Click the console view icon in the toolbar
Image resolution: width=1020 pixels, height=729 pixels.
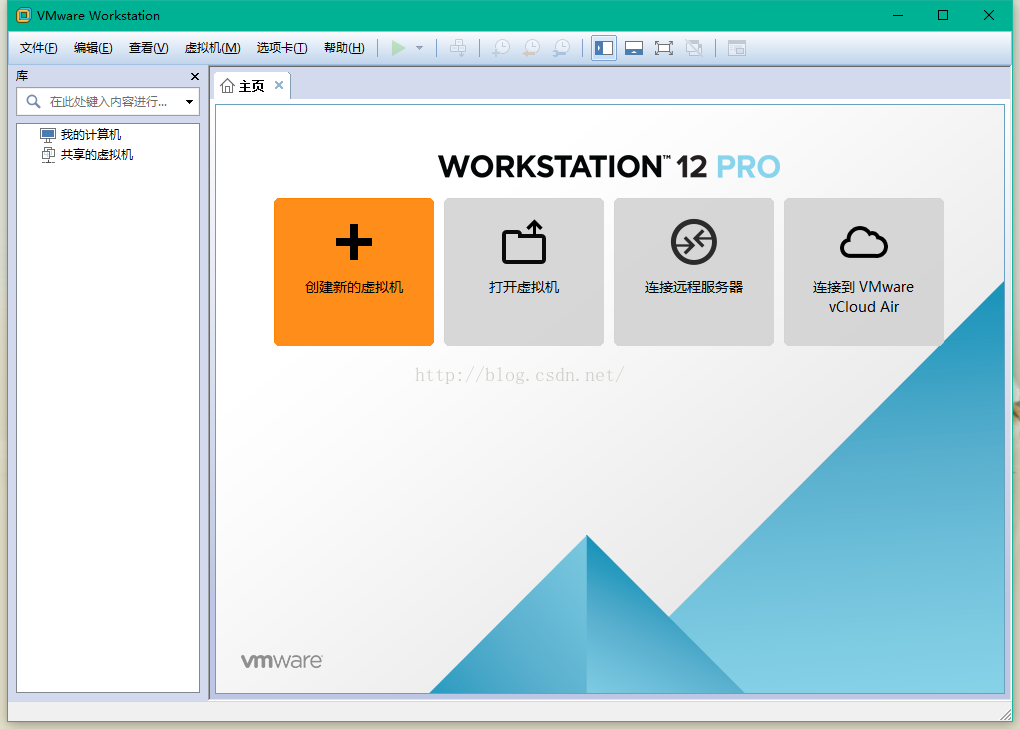[736, 48]
